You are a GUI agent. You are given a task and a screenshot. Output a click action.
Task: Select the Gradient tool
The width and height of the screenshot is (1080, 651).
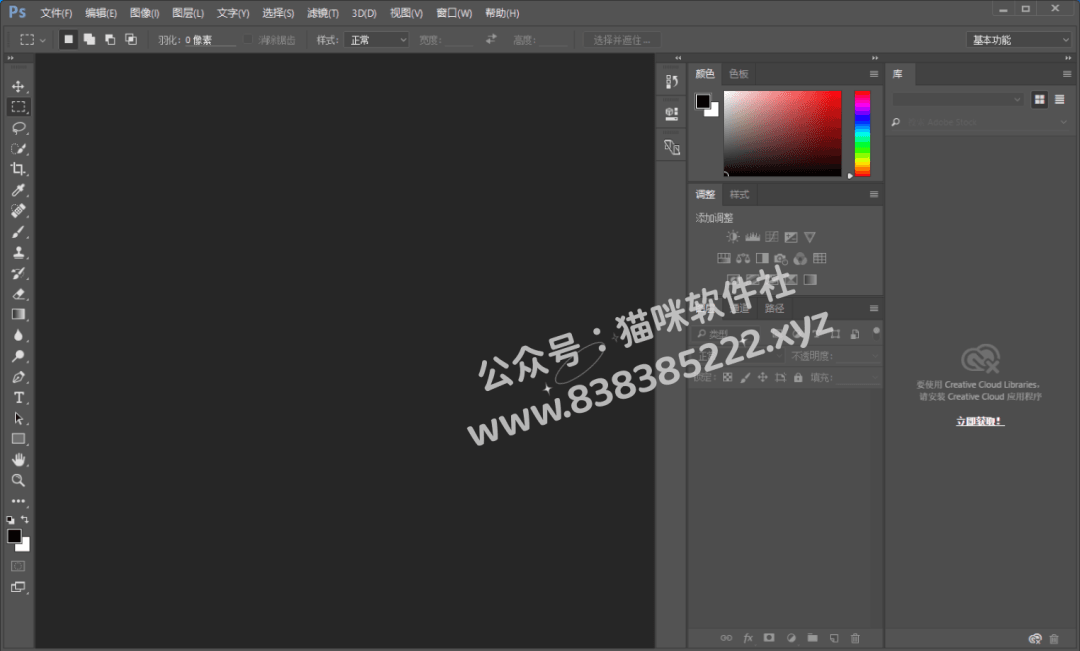[18, 315]
